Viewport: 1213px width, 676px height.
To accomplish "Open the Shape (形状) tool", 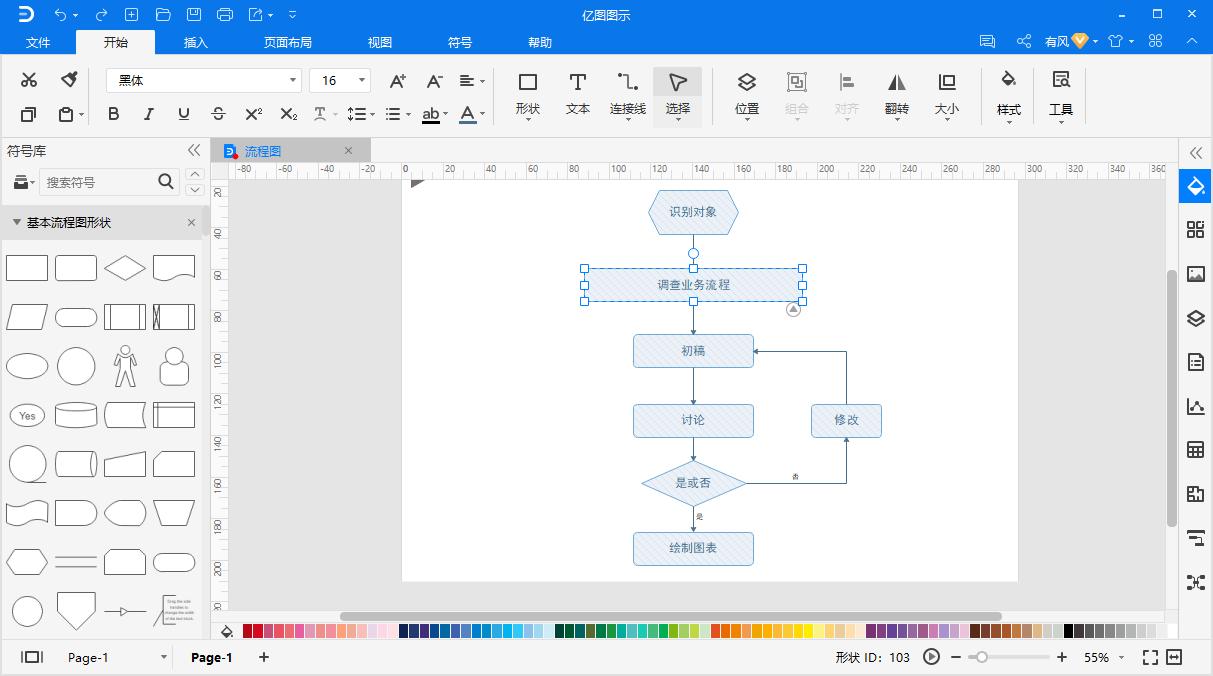I will (x=527, y=93).
